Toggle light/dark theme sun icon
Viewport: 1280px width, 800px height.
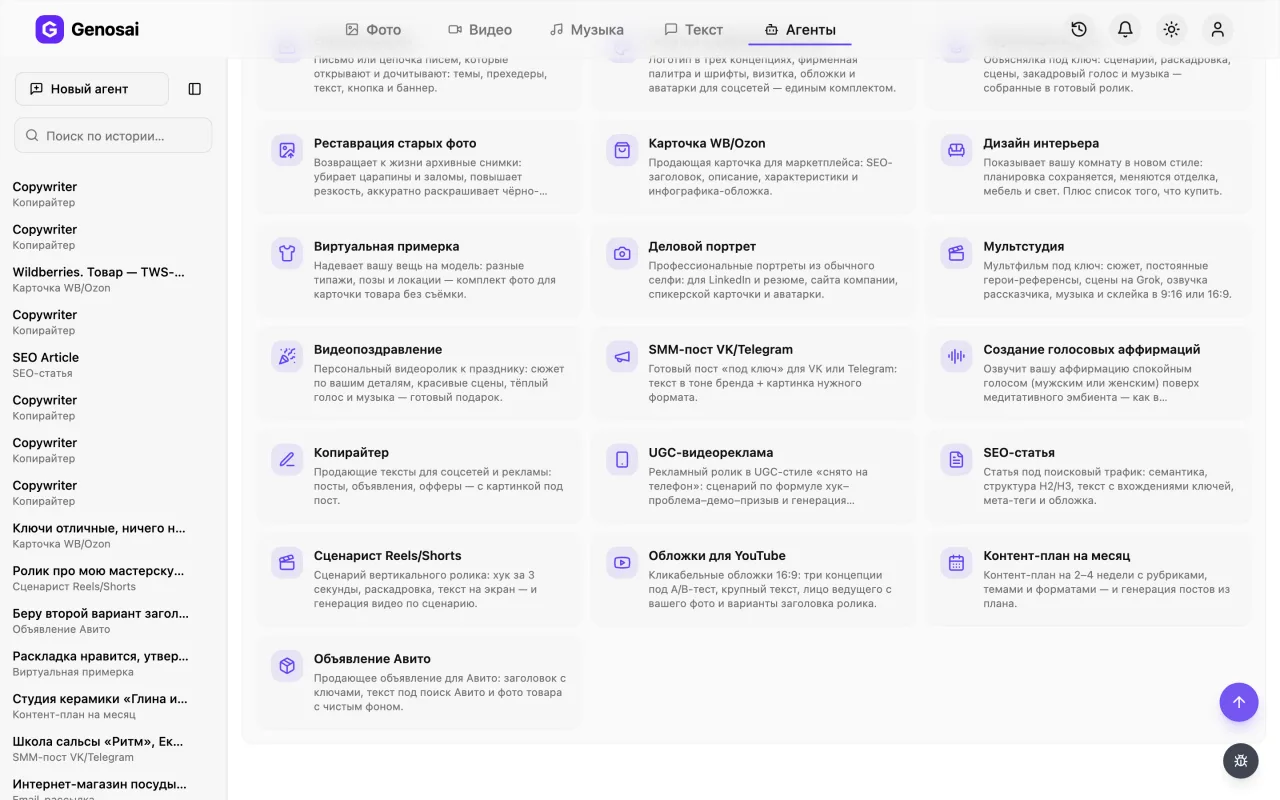click(x=1172, y=30)
